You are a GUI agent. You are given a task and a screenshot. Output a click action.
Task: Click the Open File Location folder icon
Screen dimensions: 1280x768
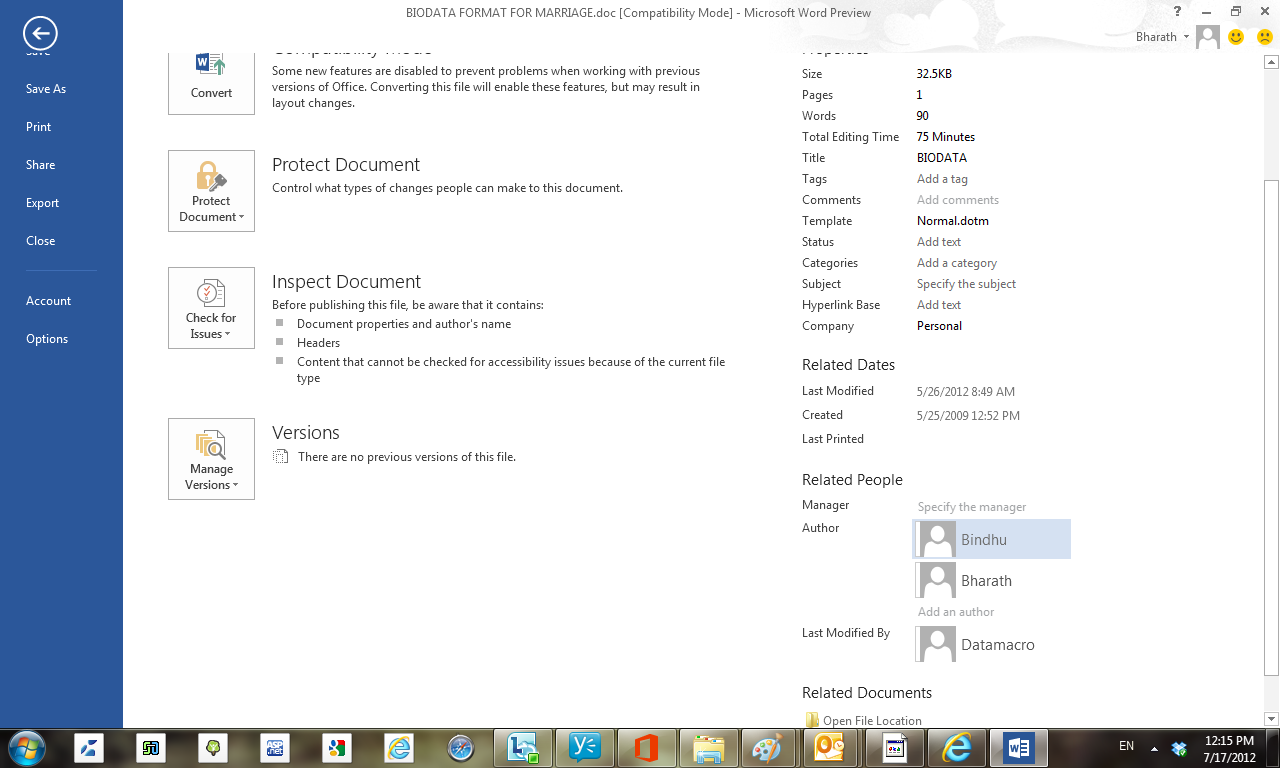(813, 719)
